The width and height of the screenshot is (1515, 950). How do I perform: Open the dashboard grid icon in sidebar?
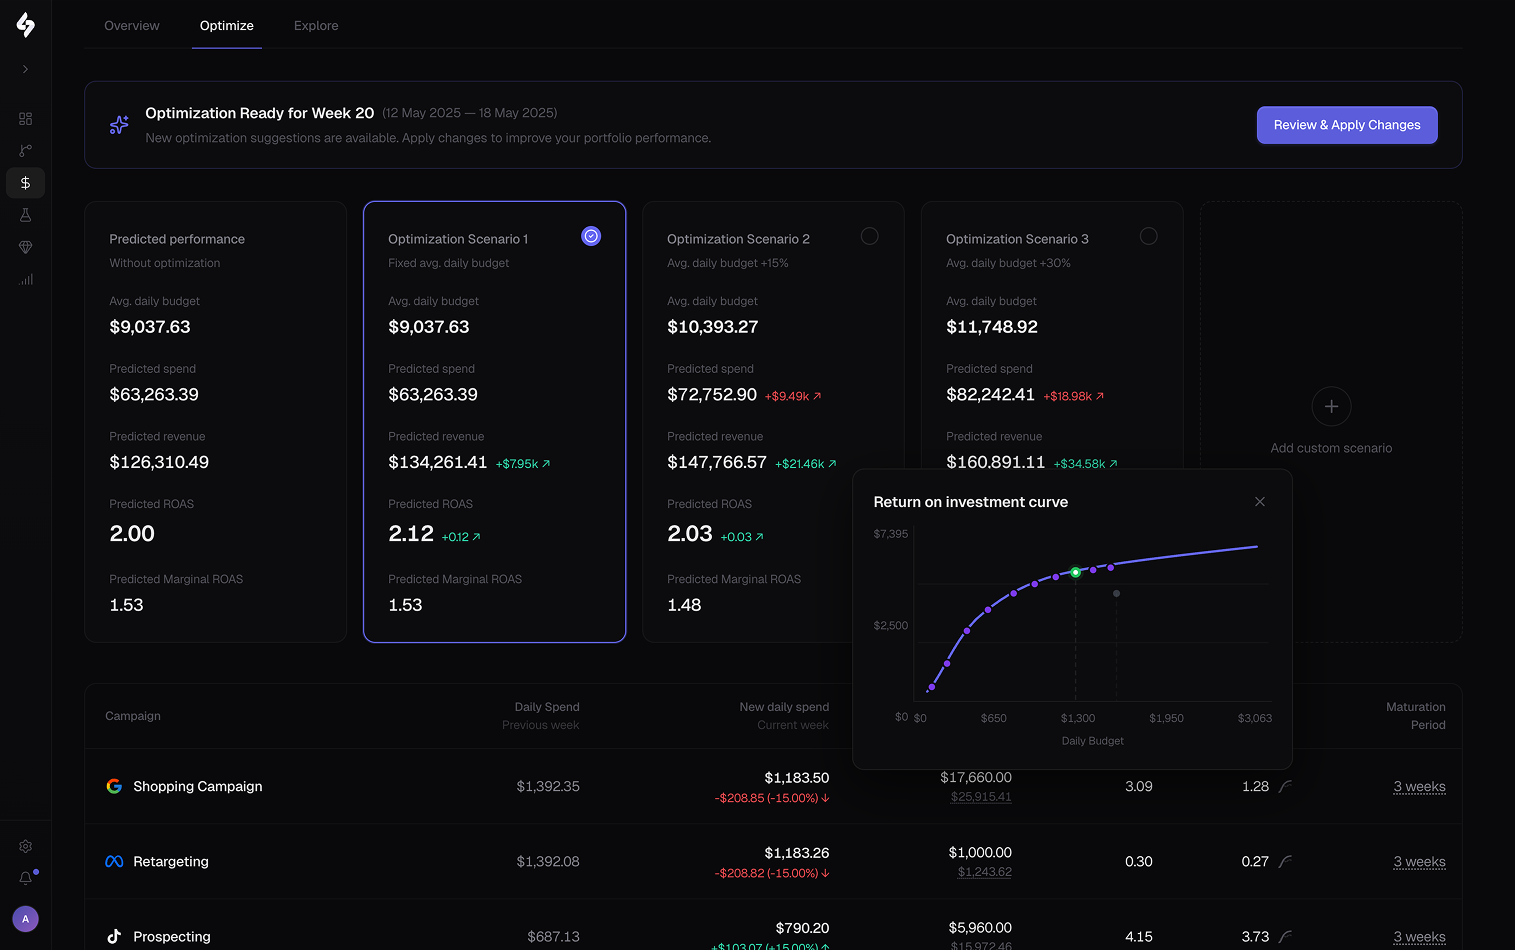coord(26,119)
